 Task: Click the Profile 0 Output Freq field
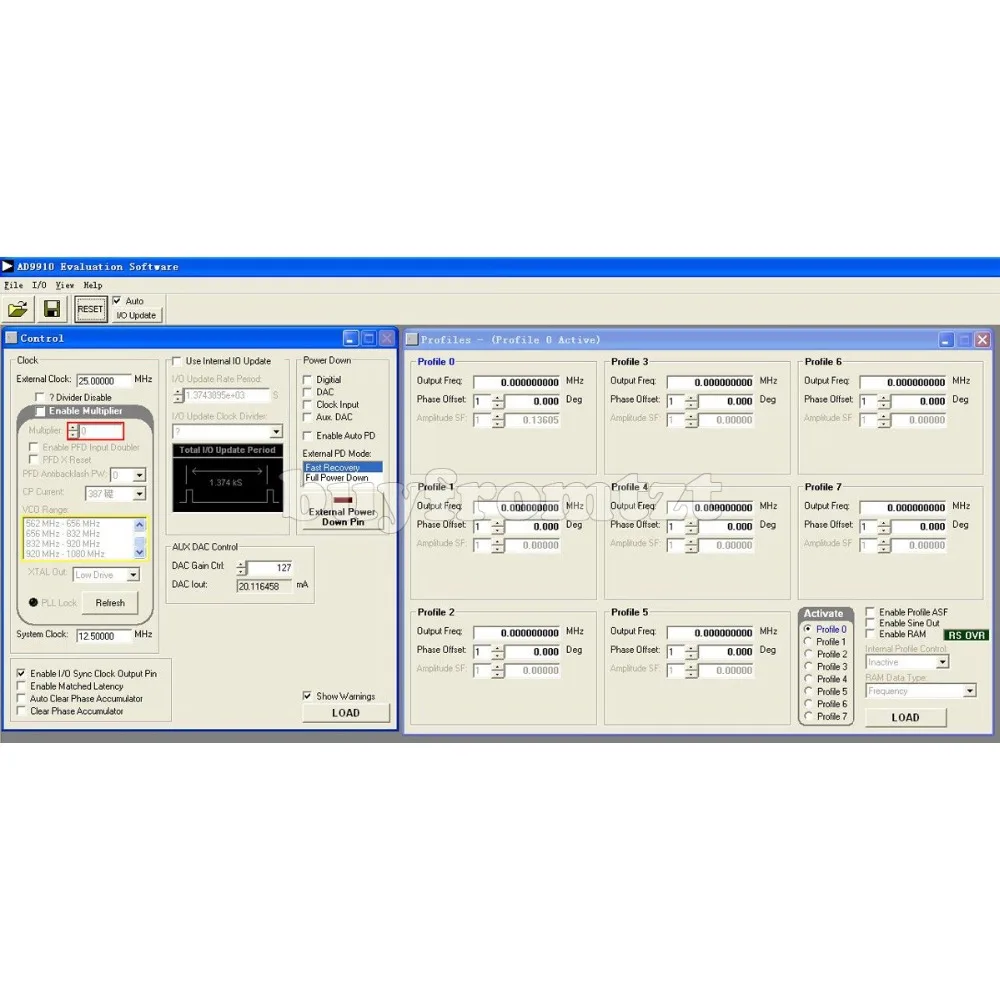517,382
